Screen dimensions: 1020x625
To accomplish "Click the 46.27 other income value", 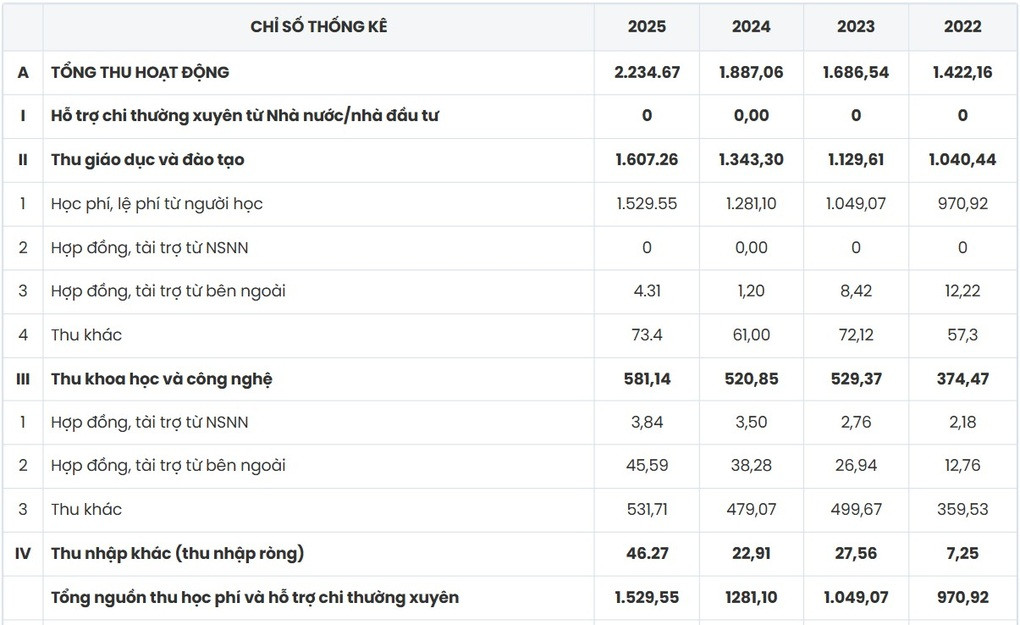I will pyautogui.click(x=647, y=553).
